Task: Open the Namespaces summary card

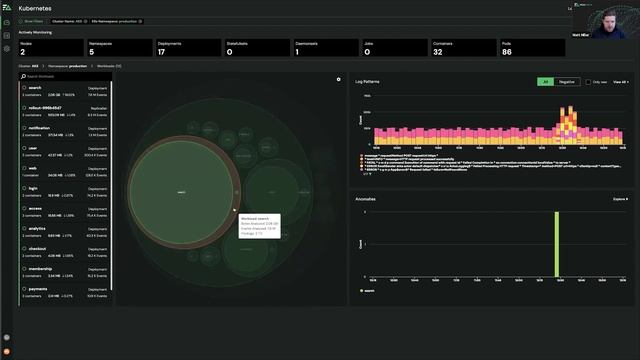Action: (120, 48)
